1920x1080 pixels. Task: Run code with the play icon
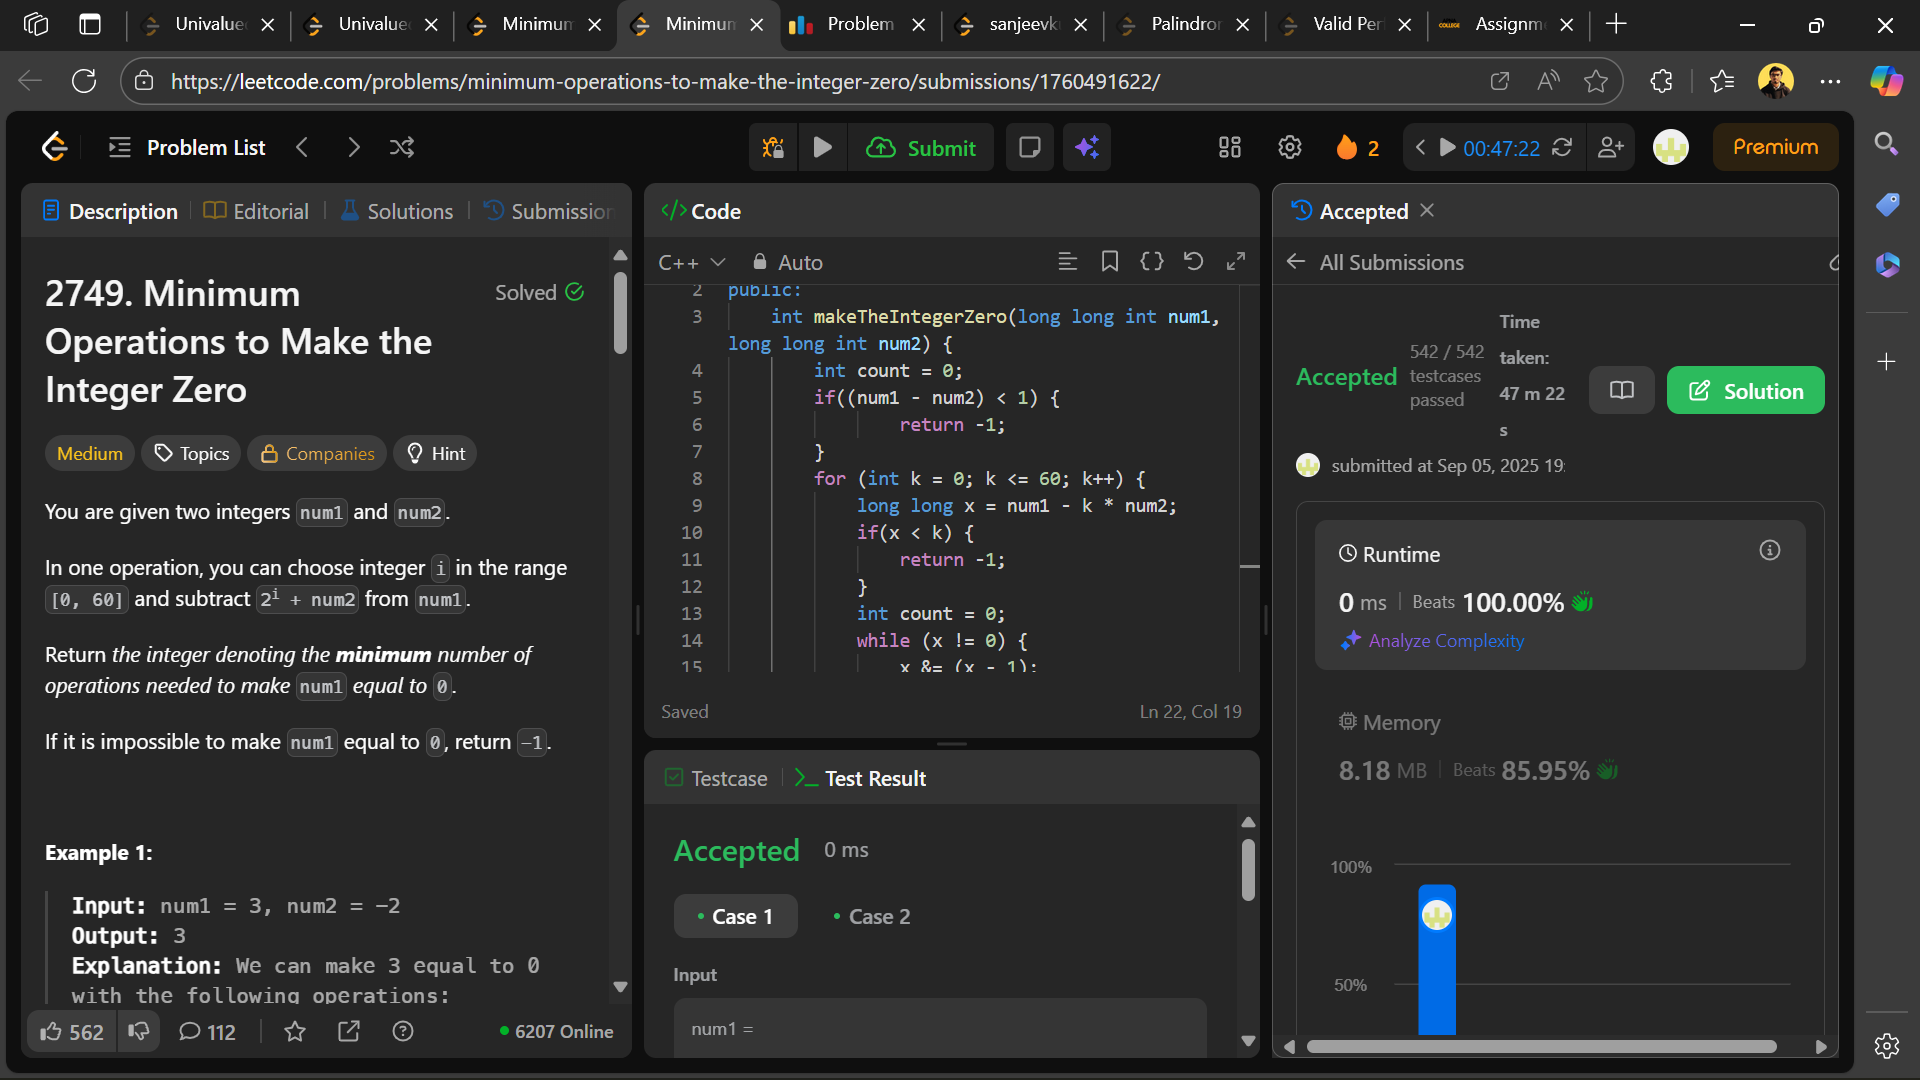[x=822, y=148]
